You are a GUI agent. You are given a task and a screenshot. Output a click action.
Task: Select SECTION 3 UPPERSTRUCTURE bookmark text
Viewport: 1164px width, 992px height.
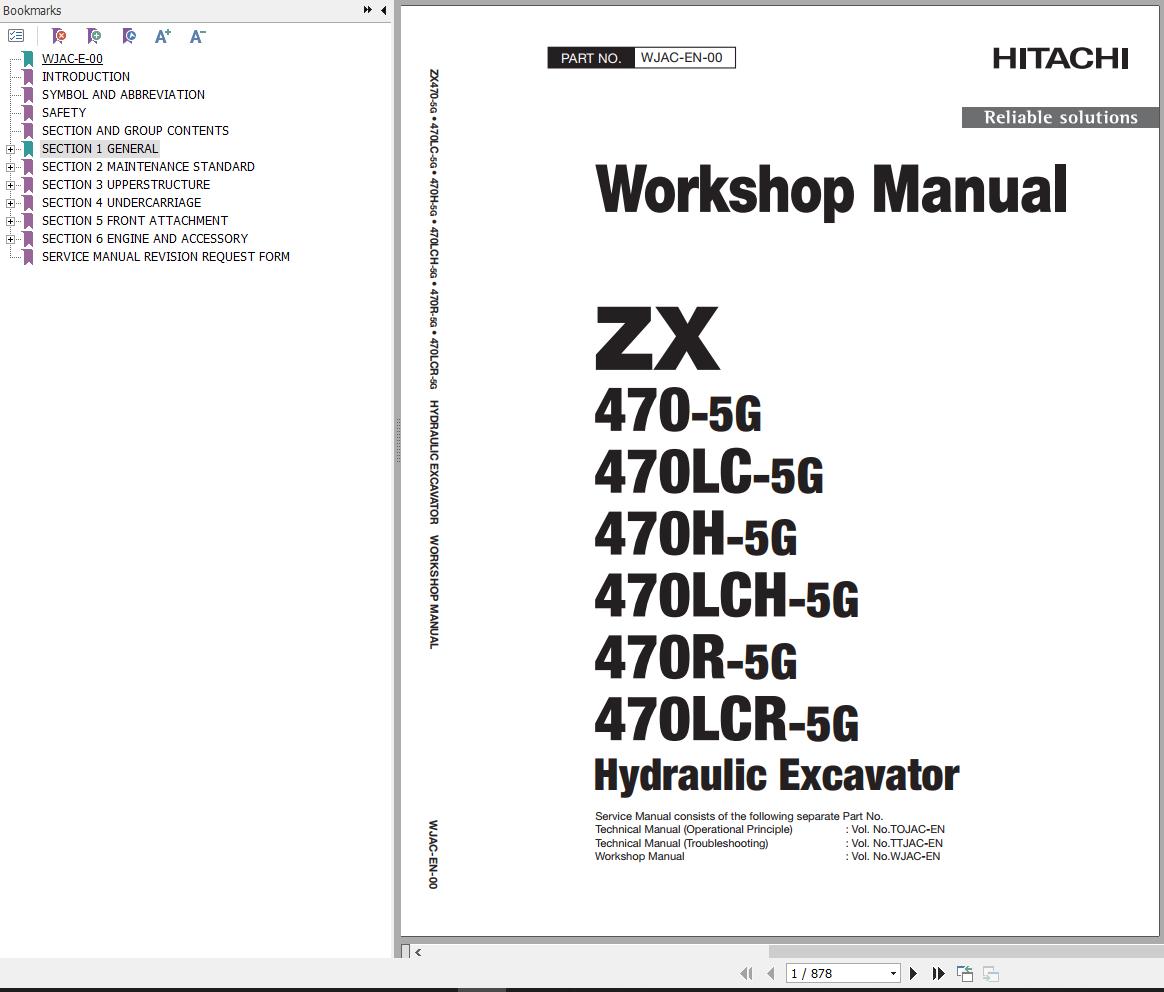click(x=125, y=184)
